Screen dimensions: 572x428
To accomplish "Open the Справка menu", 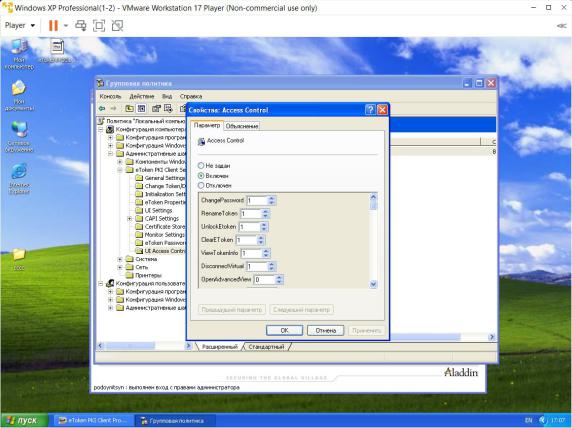I will 191,96.
